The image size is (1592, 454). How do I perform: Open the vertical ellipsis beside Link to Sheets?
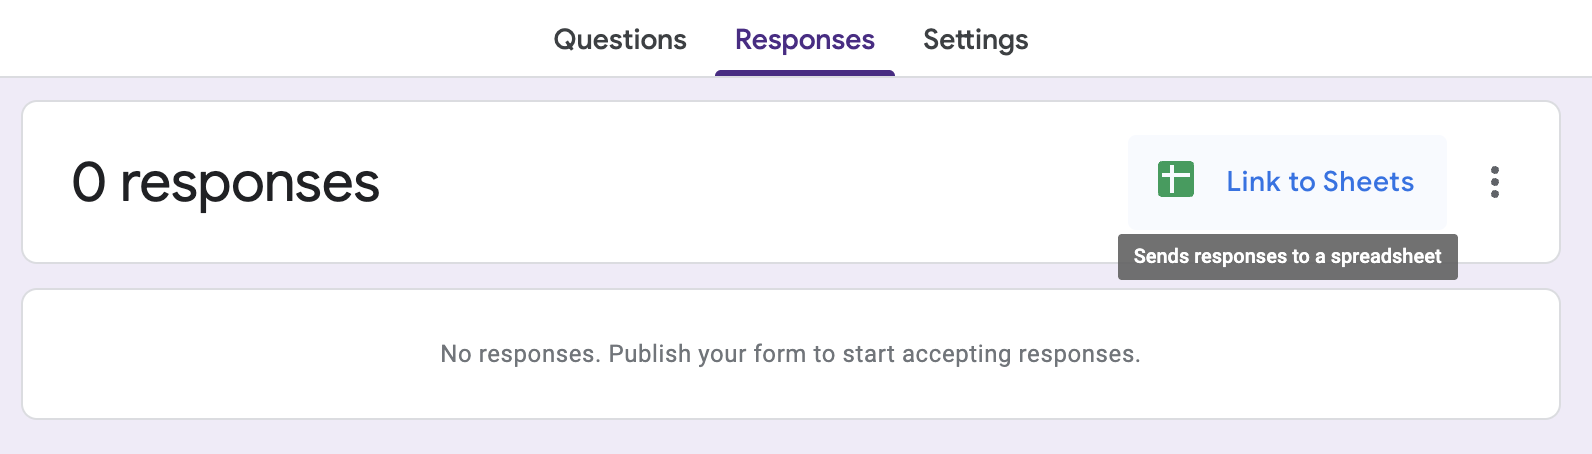pos(1494,182)
